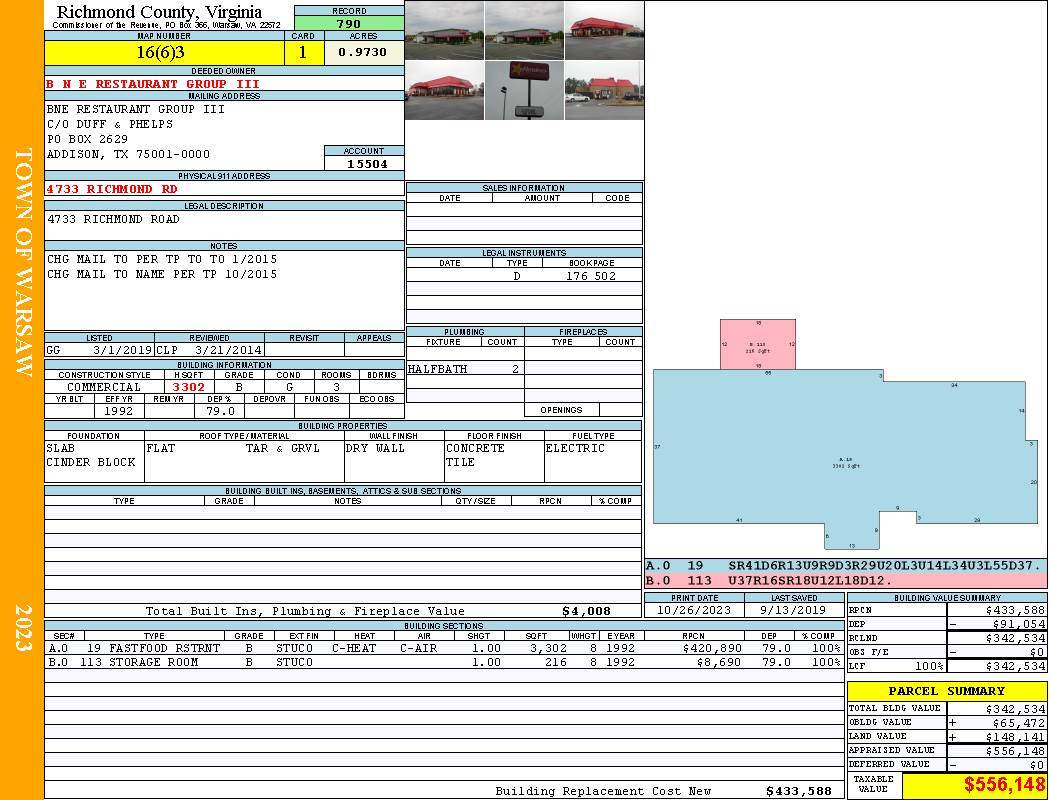Click the Hardee's sign photo thumbnail
This screenshot has width=1050, height=800.
(x=524, y=90)
